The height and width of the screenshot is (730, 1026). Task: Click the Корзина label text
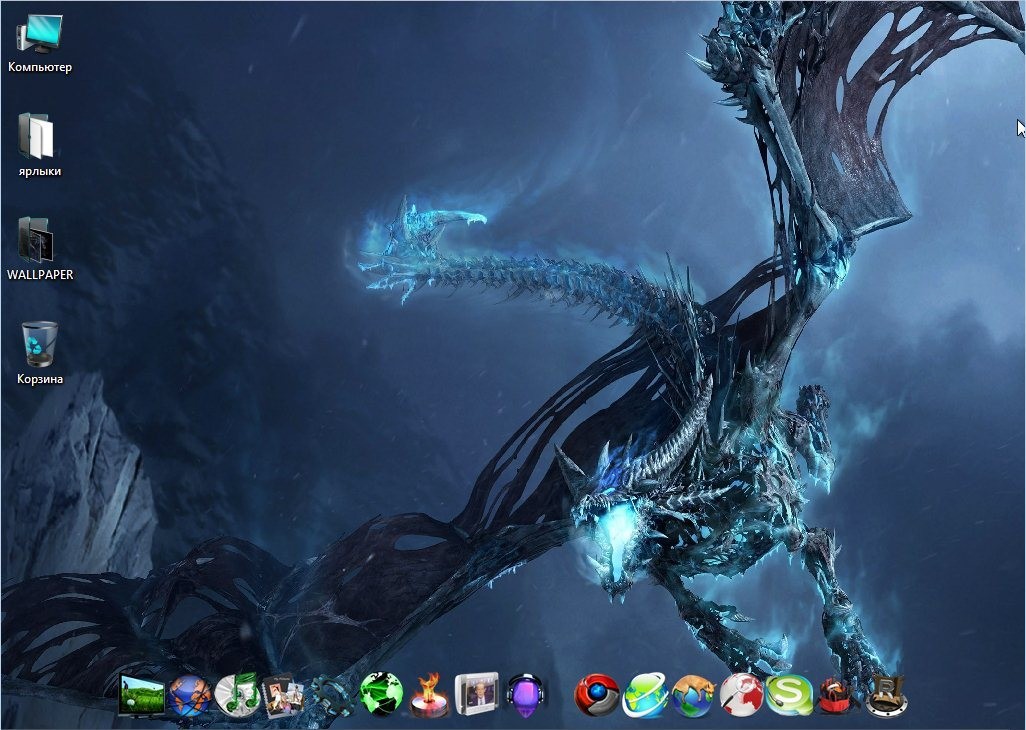[x=40, y=379]
